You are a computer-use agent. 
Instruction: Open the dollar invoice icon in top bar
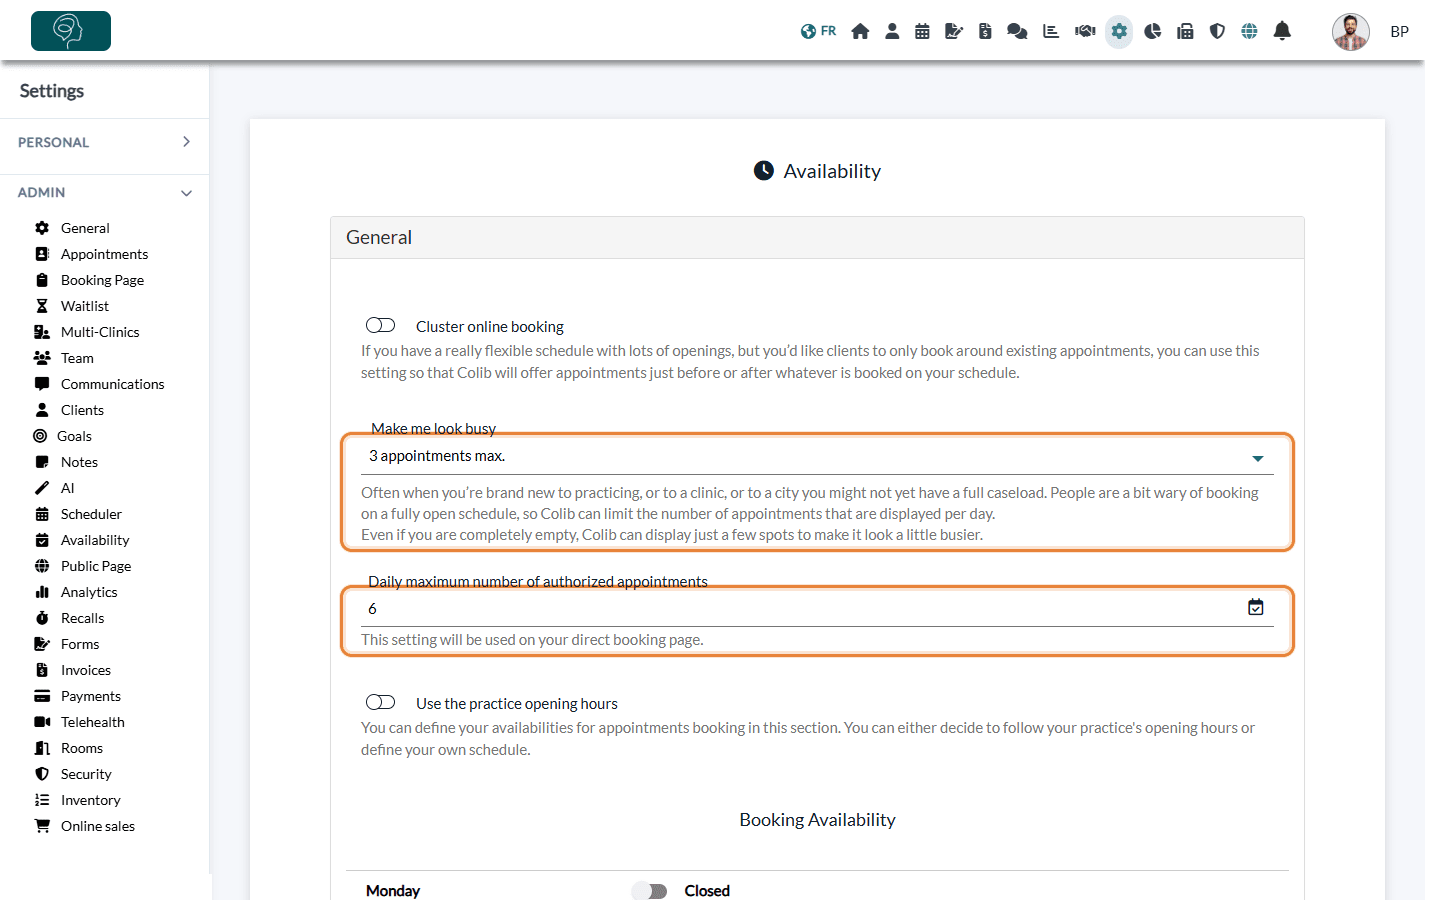985,31
